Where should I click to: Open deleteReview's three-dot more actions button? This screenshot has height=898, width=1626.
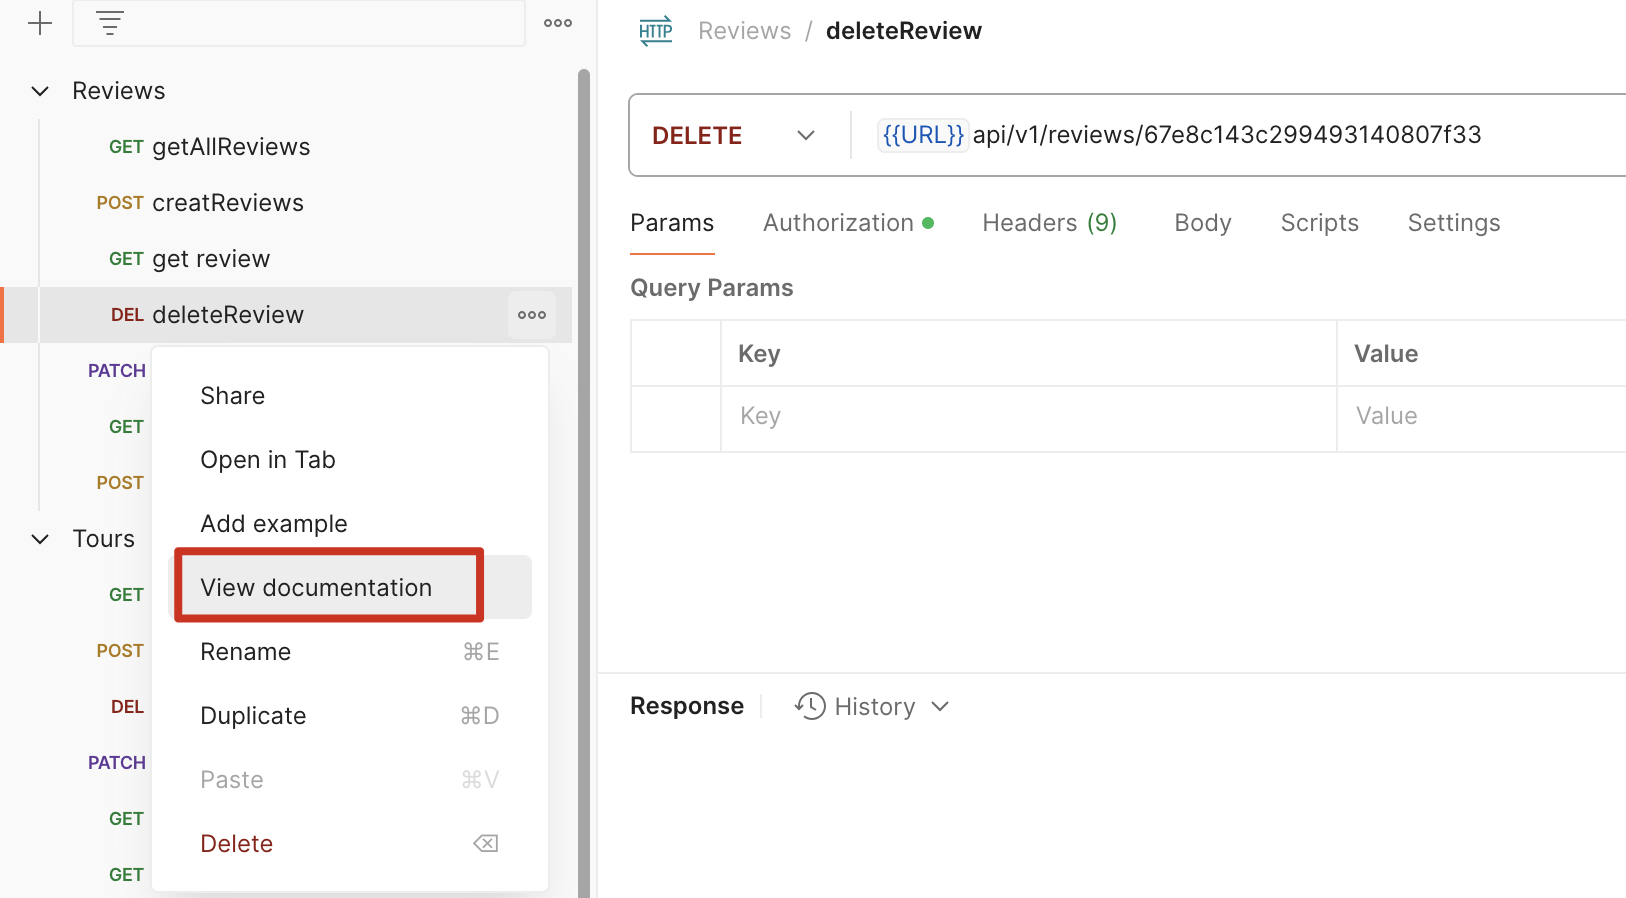pyautogui.click(x=531, y=315)
